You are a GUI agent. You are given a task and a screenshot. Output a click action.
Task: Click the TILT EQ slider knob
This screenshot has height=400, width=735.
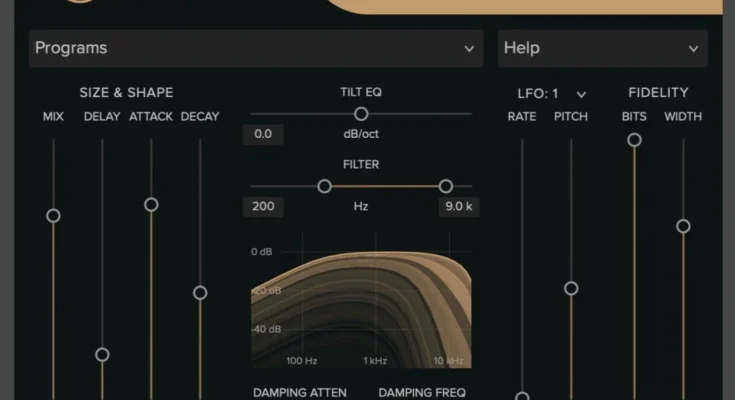(361, 114)
